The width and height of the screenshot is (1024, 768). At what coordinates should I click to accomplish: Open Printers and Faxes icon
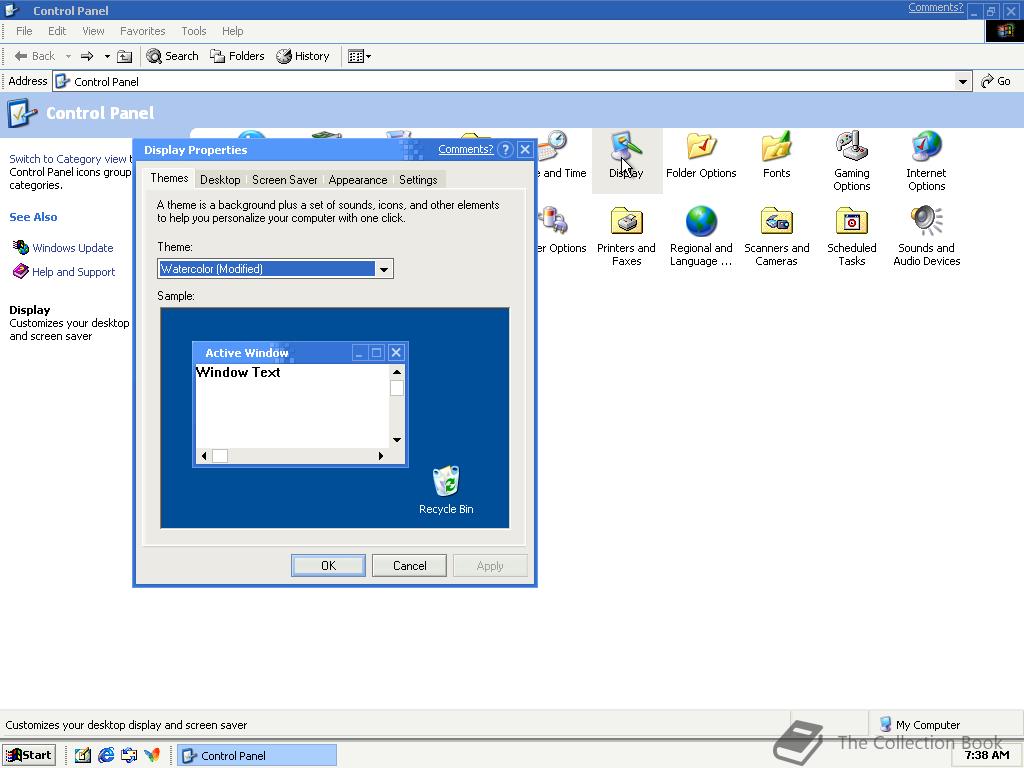626,236
